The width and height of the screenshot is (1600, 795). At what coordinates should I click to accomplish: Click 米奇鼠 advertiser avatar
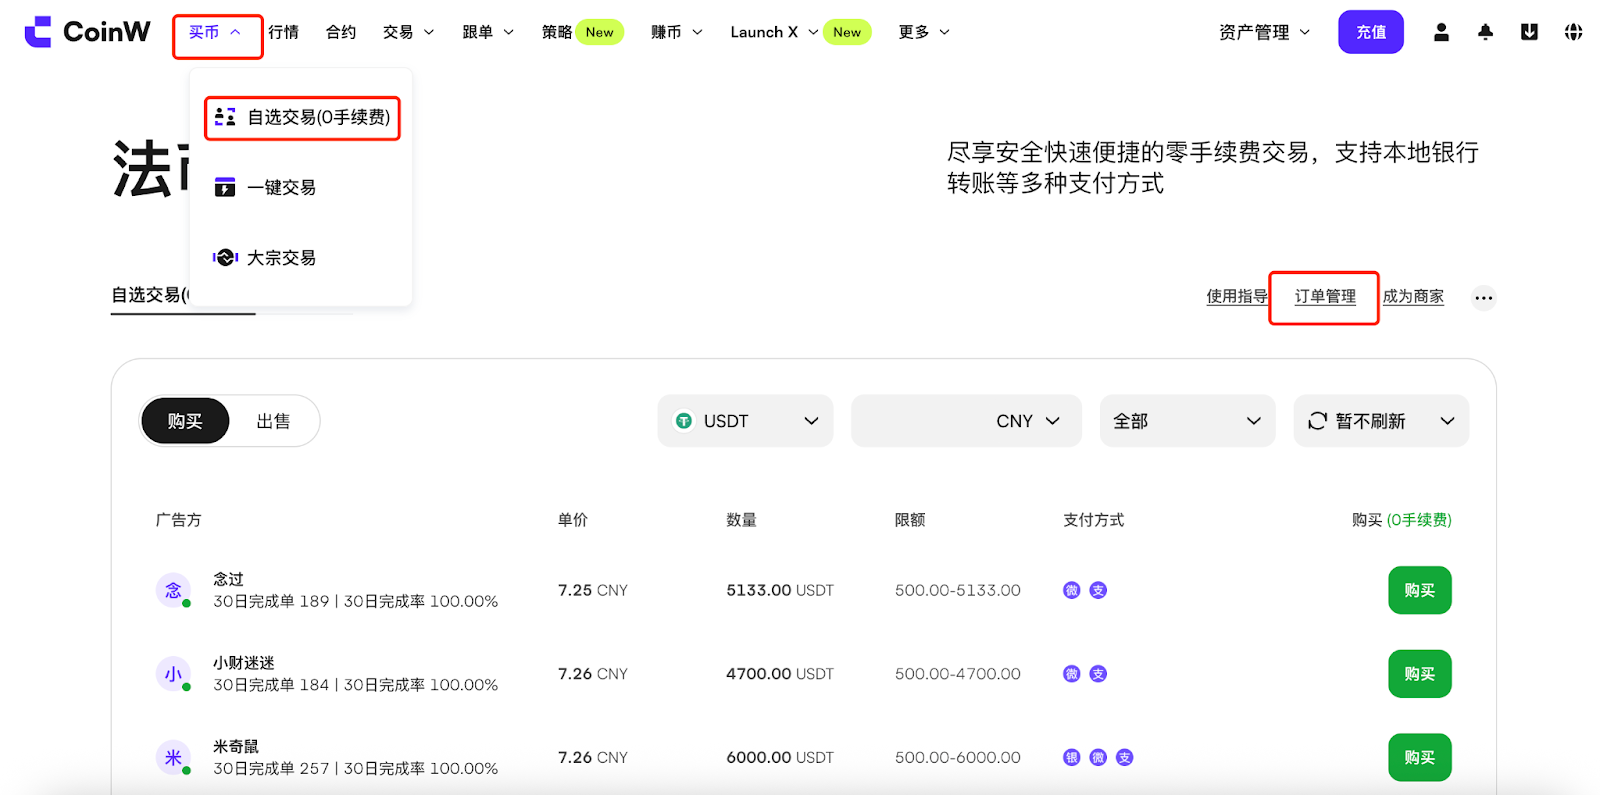[x=173, y=757]
